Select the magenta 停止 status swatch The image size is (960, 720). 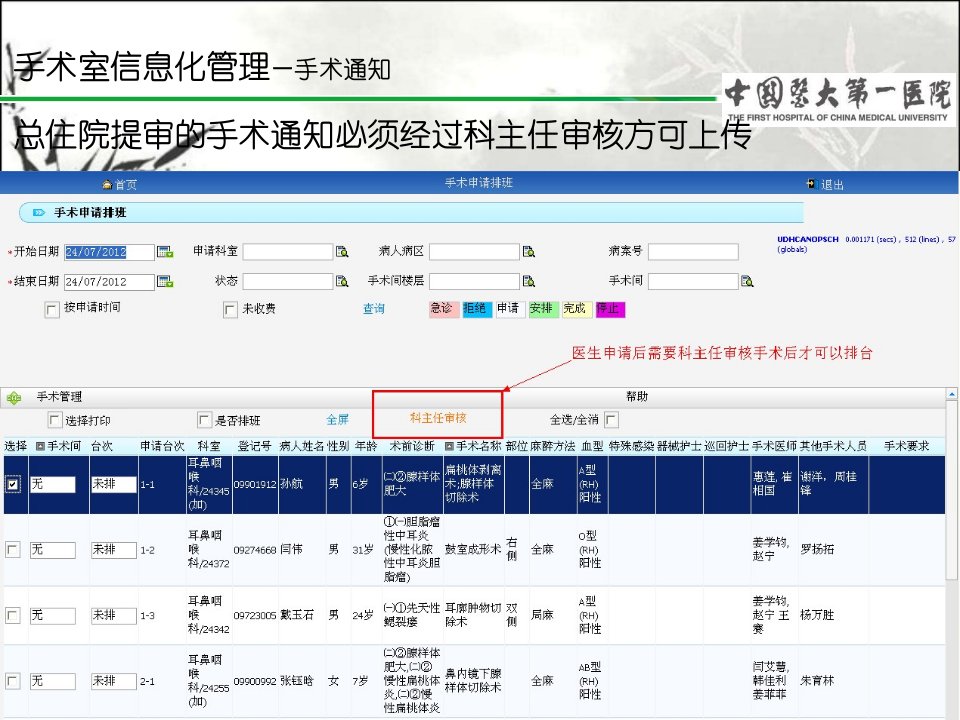[610, 309]
